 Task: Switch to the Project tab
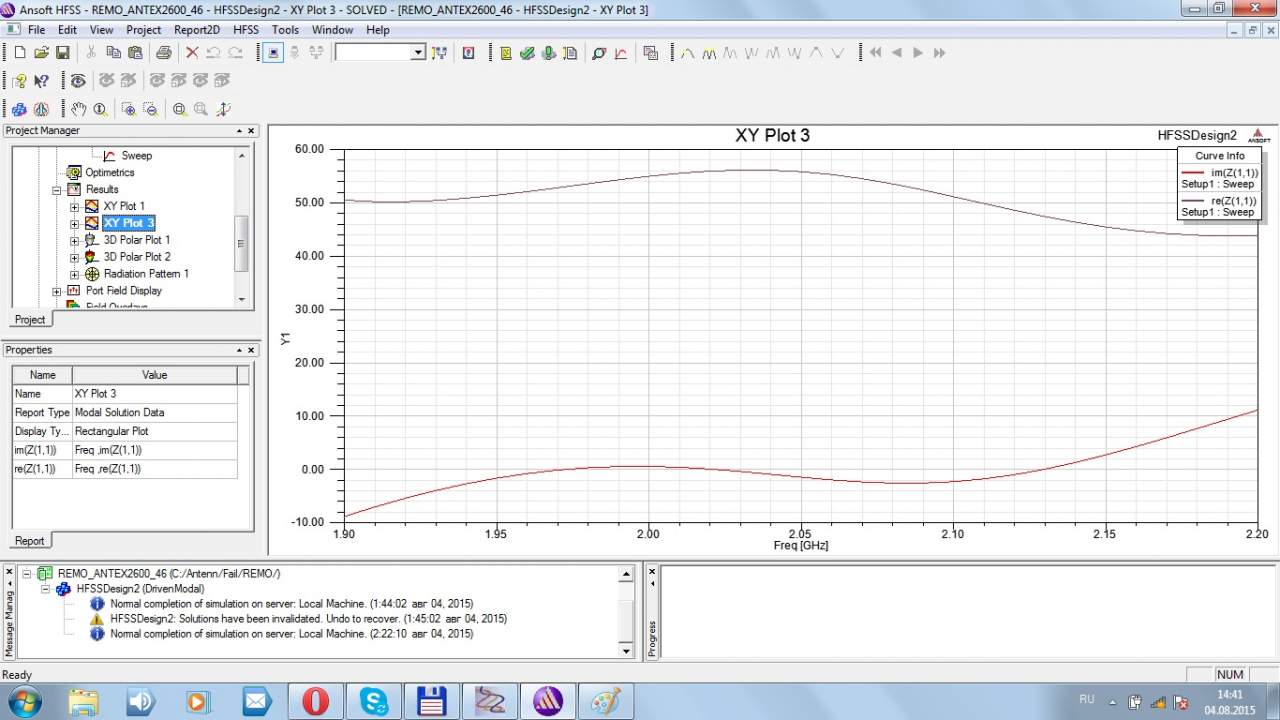coord(30,319)
